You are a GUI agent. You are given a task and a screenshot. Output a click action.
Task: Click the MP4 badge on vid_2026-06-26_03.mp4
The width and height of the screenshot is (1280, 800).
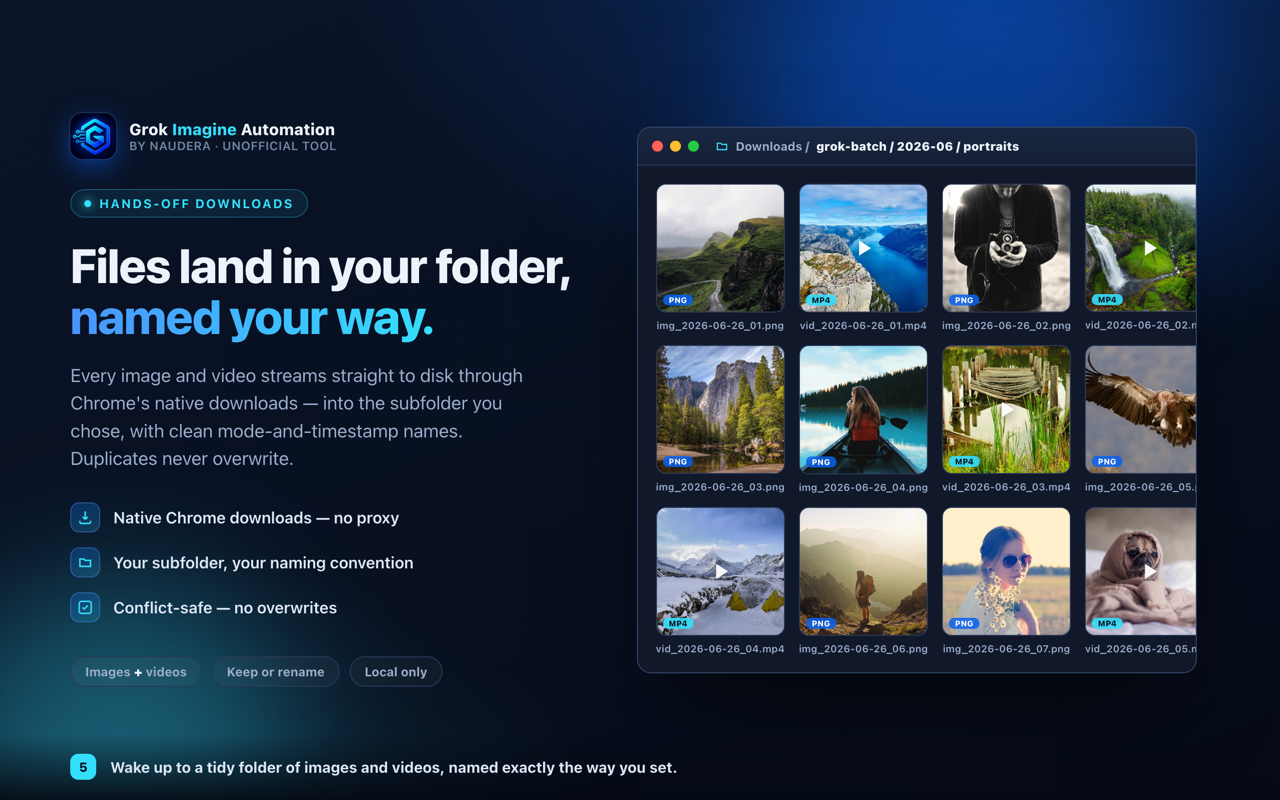[x=964, y=462]
